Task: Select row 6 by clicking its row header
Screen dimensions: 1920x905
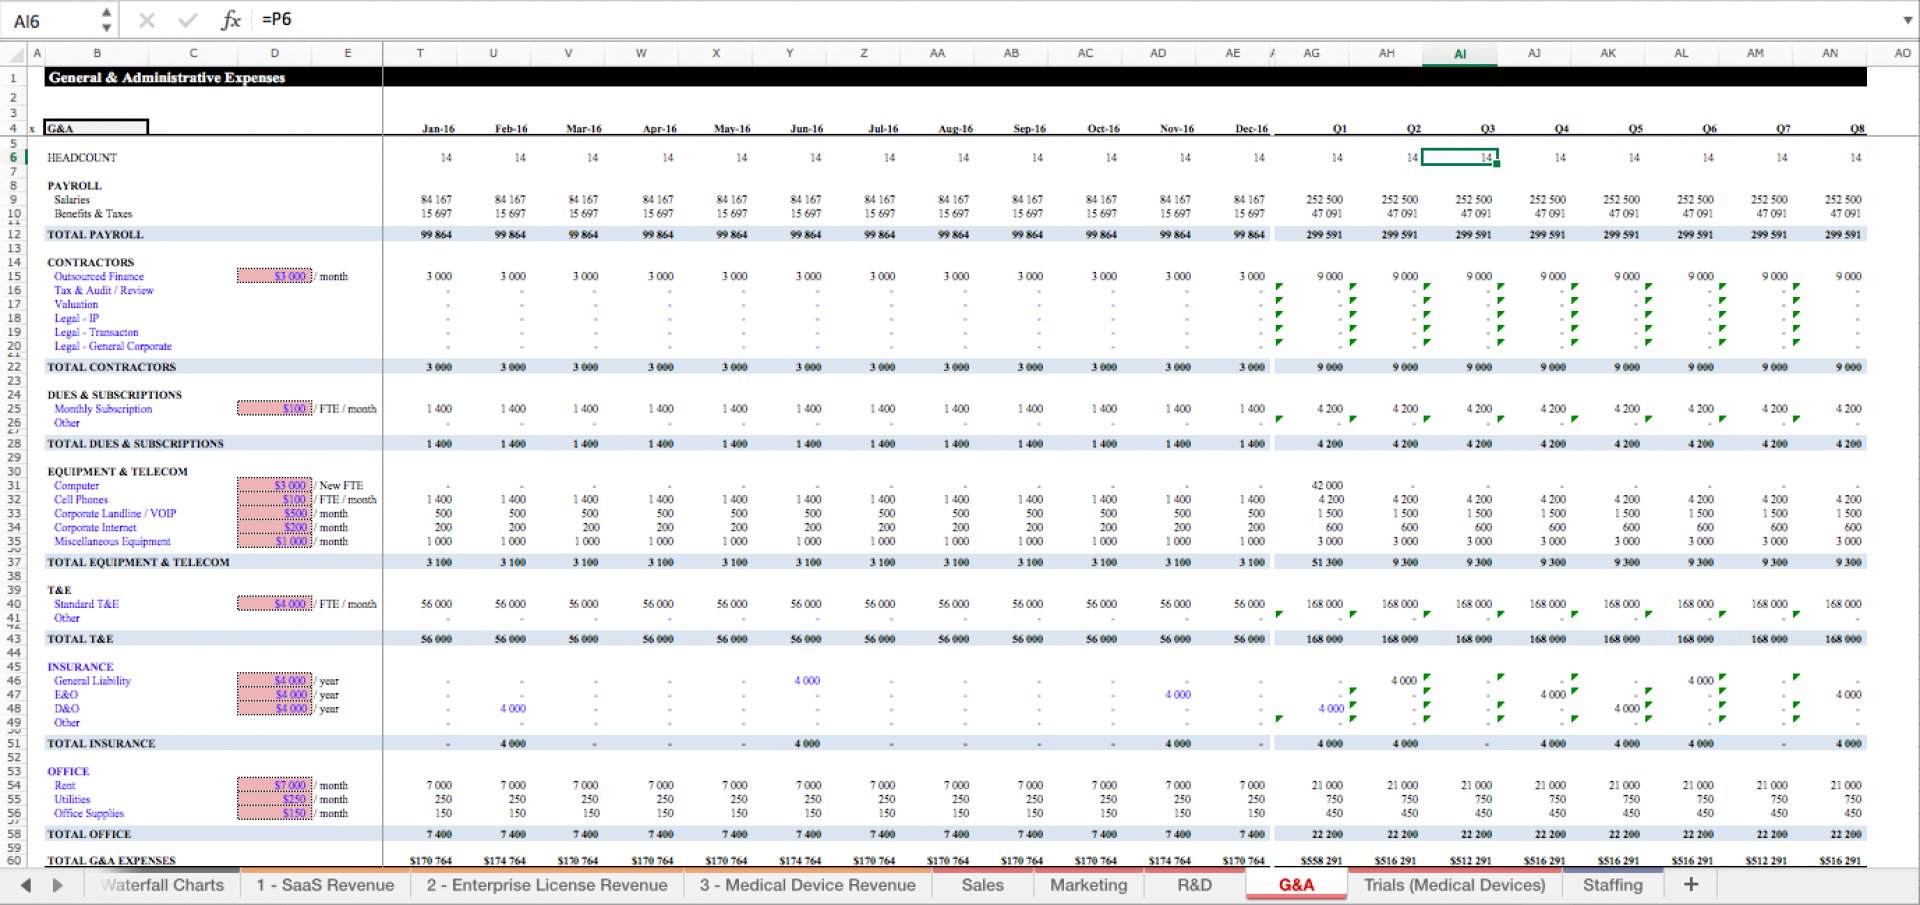Action: [12, 157]
